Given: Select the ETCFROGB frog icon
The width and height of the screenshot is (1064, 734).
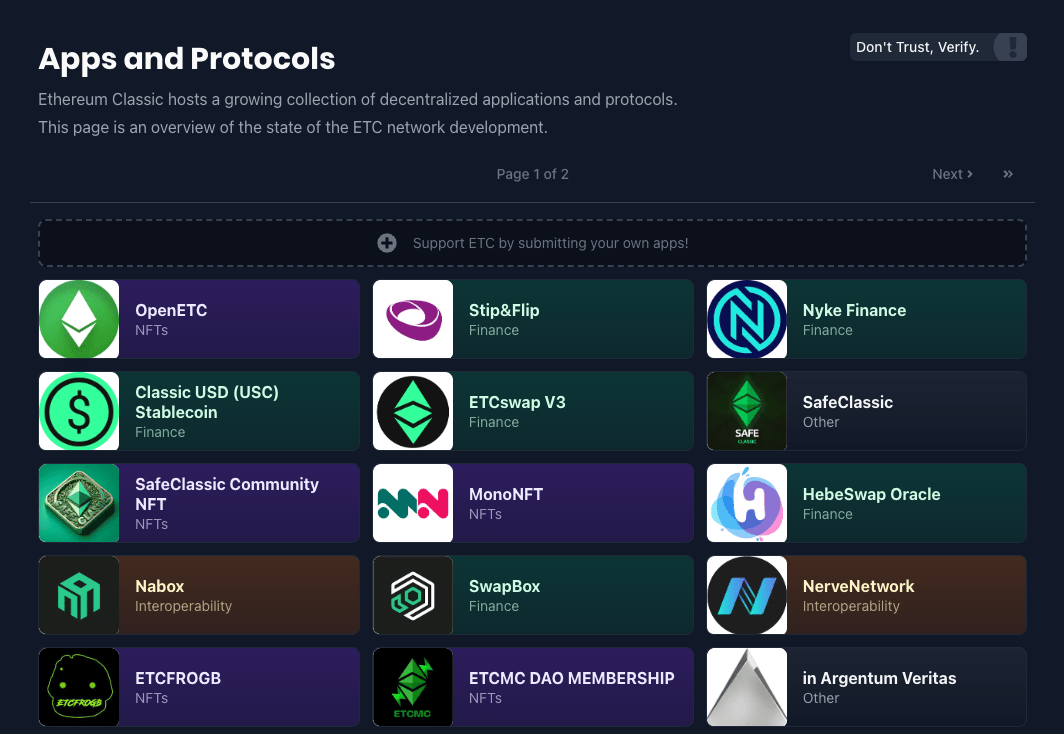Looking at the screenshot, I should pyautogui.click(x=79, y=687).
